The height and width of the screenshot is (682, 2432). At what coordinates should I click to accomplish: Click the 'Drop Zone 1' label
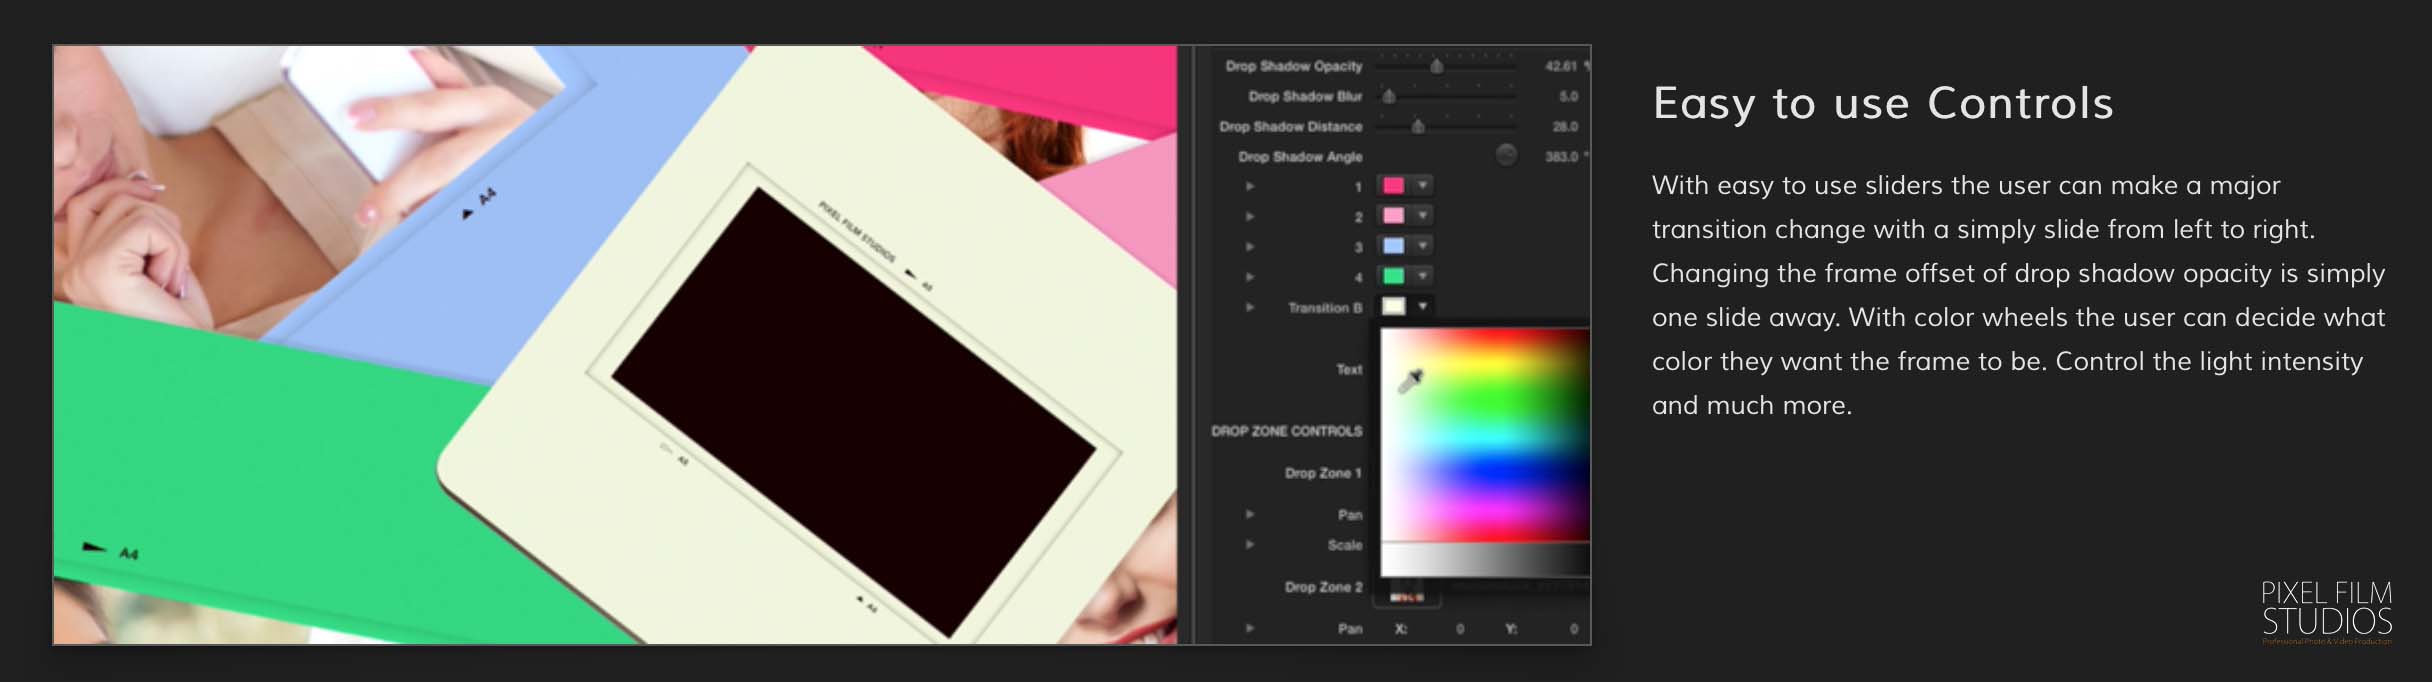click(1323, 473)
